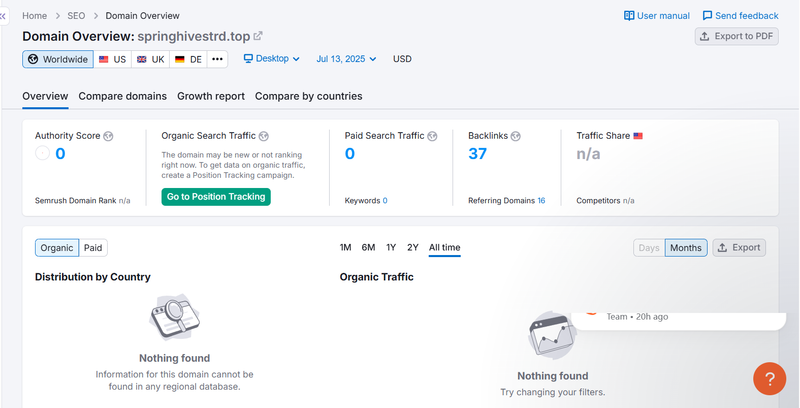Select the DE database

[188, 59]
